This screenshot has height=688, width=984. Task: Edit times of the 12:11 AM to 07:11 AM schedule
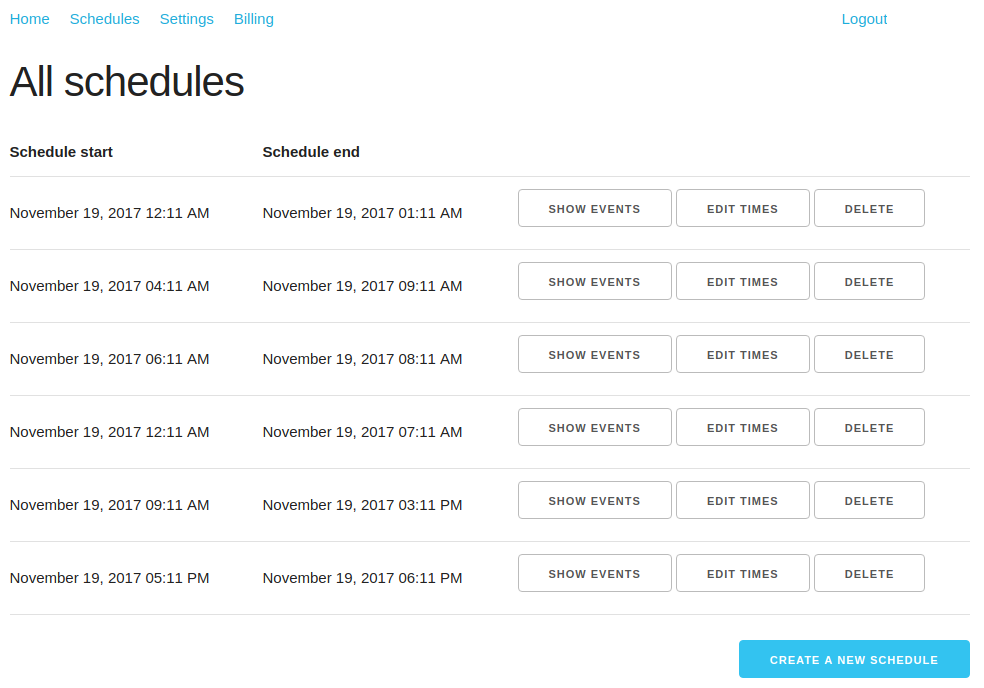coord(742,427)
